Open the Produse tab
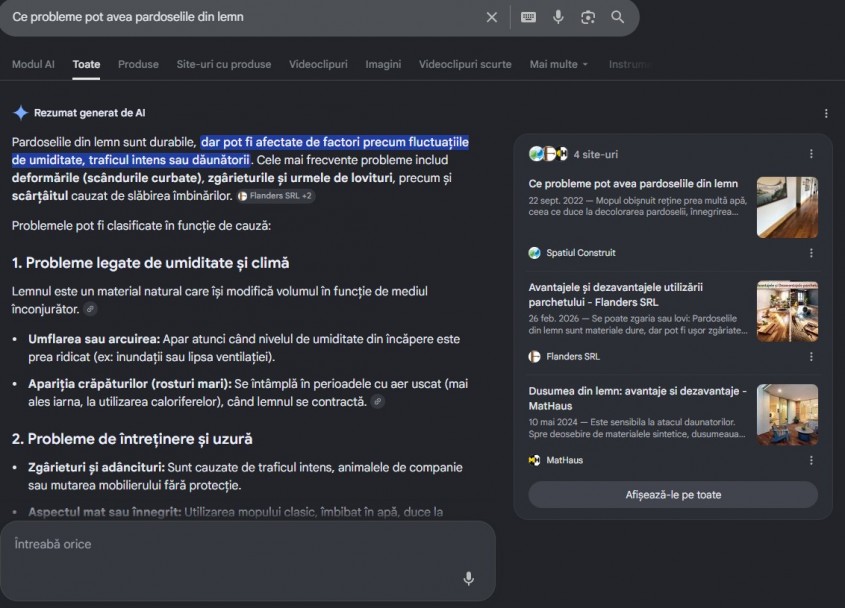The height and width of the screenshot is (608, 845). point(138,64)
